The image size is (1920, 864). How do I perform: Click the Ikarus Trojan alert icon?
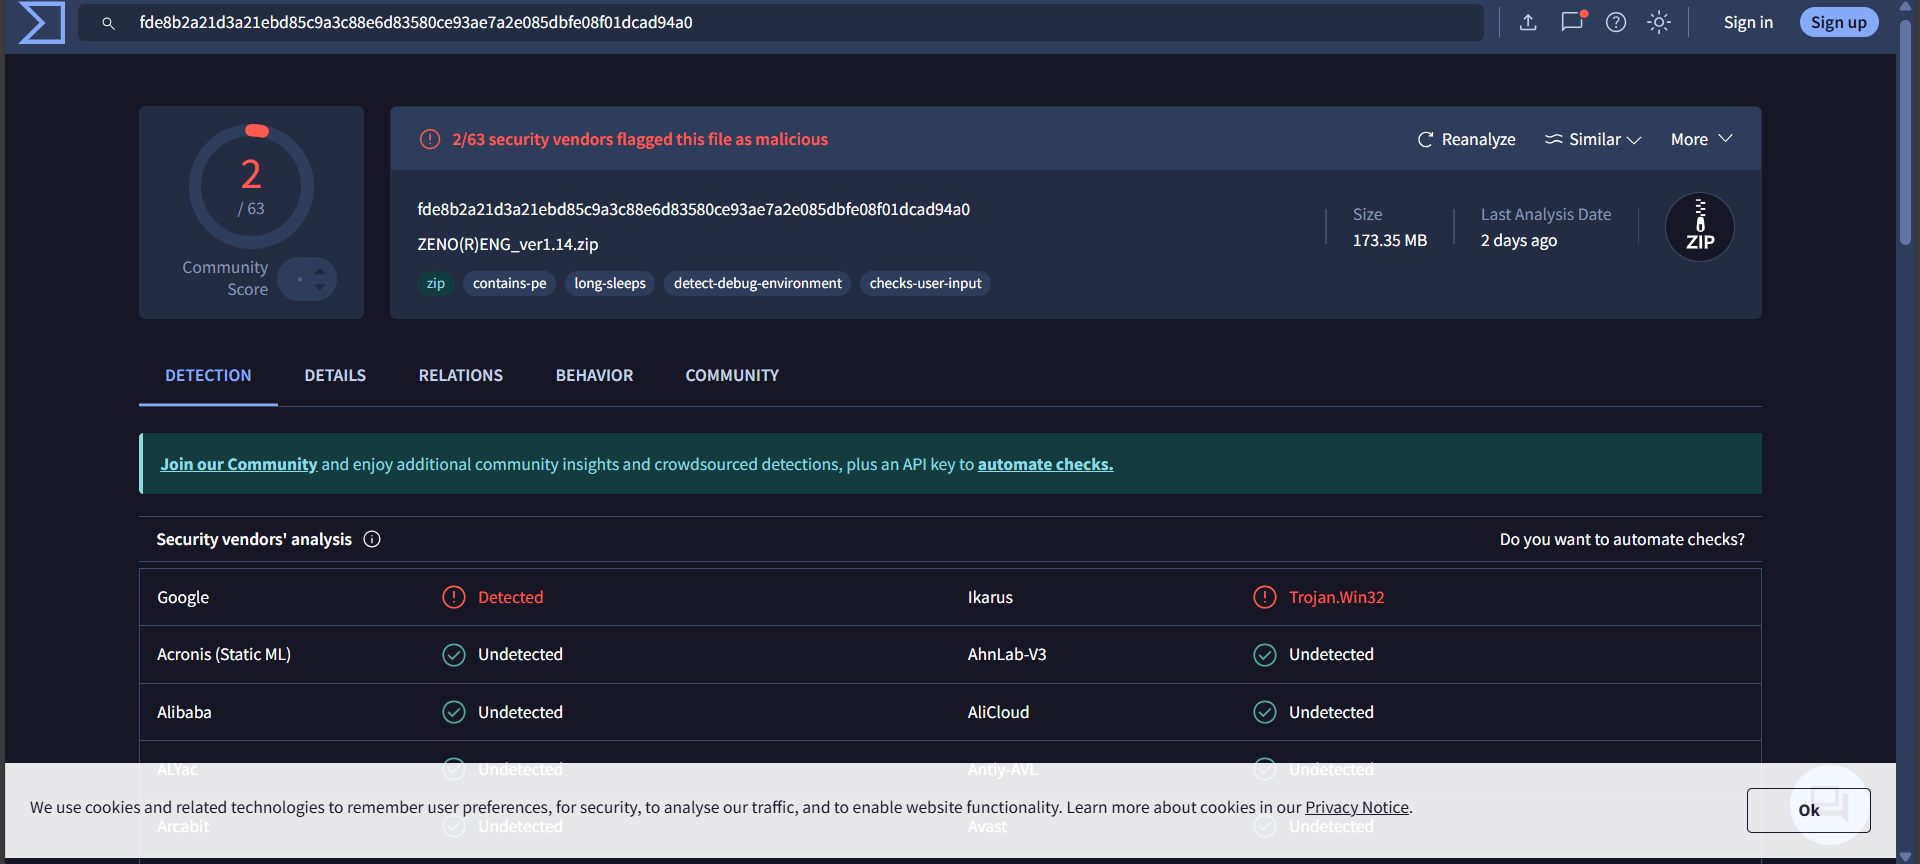click(x=1265, y=597)
